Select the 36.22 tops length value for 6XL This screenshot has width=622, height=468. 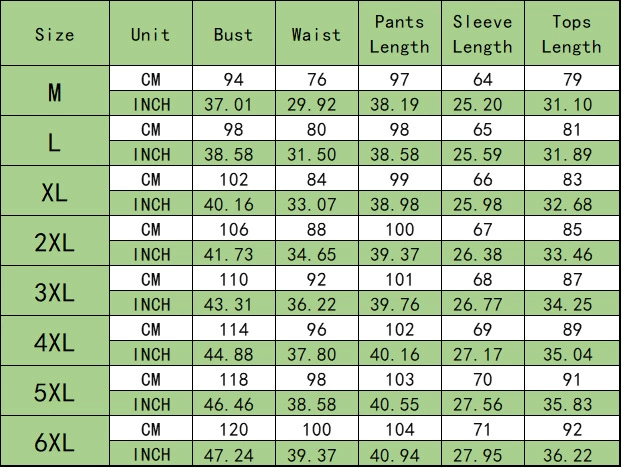click(x=571, y=454)
